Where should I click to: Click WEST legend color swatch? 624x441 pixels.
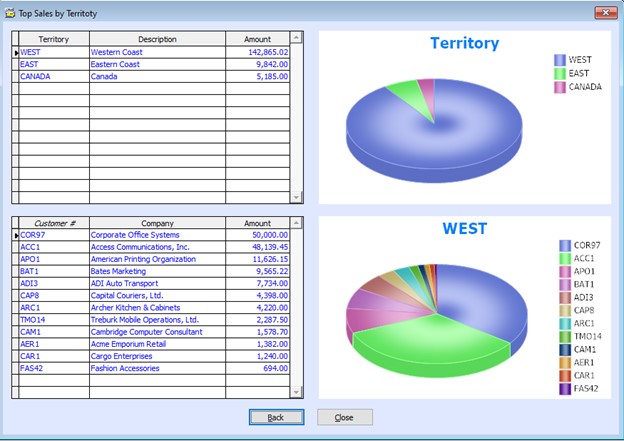[x=559, y=60]
